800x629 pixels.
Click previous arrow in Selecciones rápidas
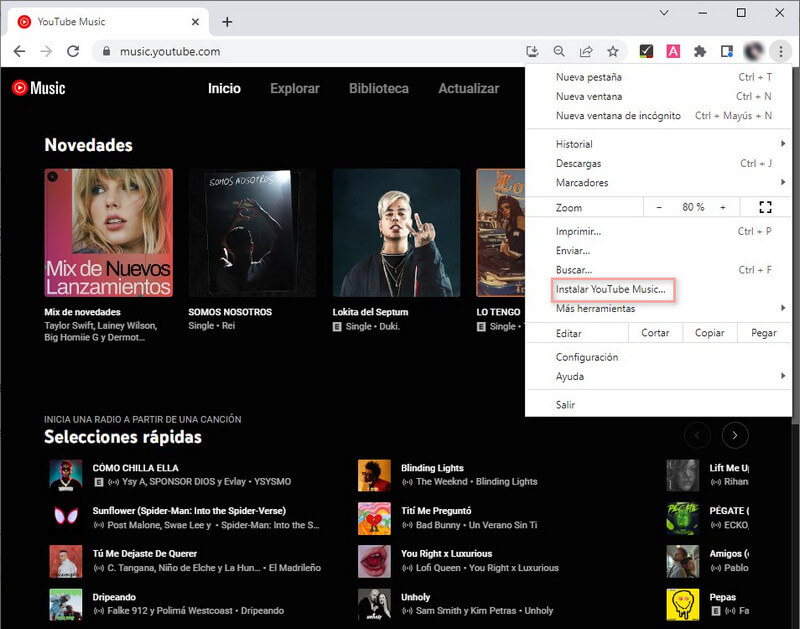click(697, 435)
